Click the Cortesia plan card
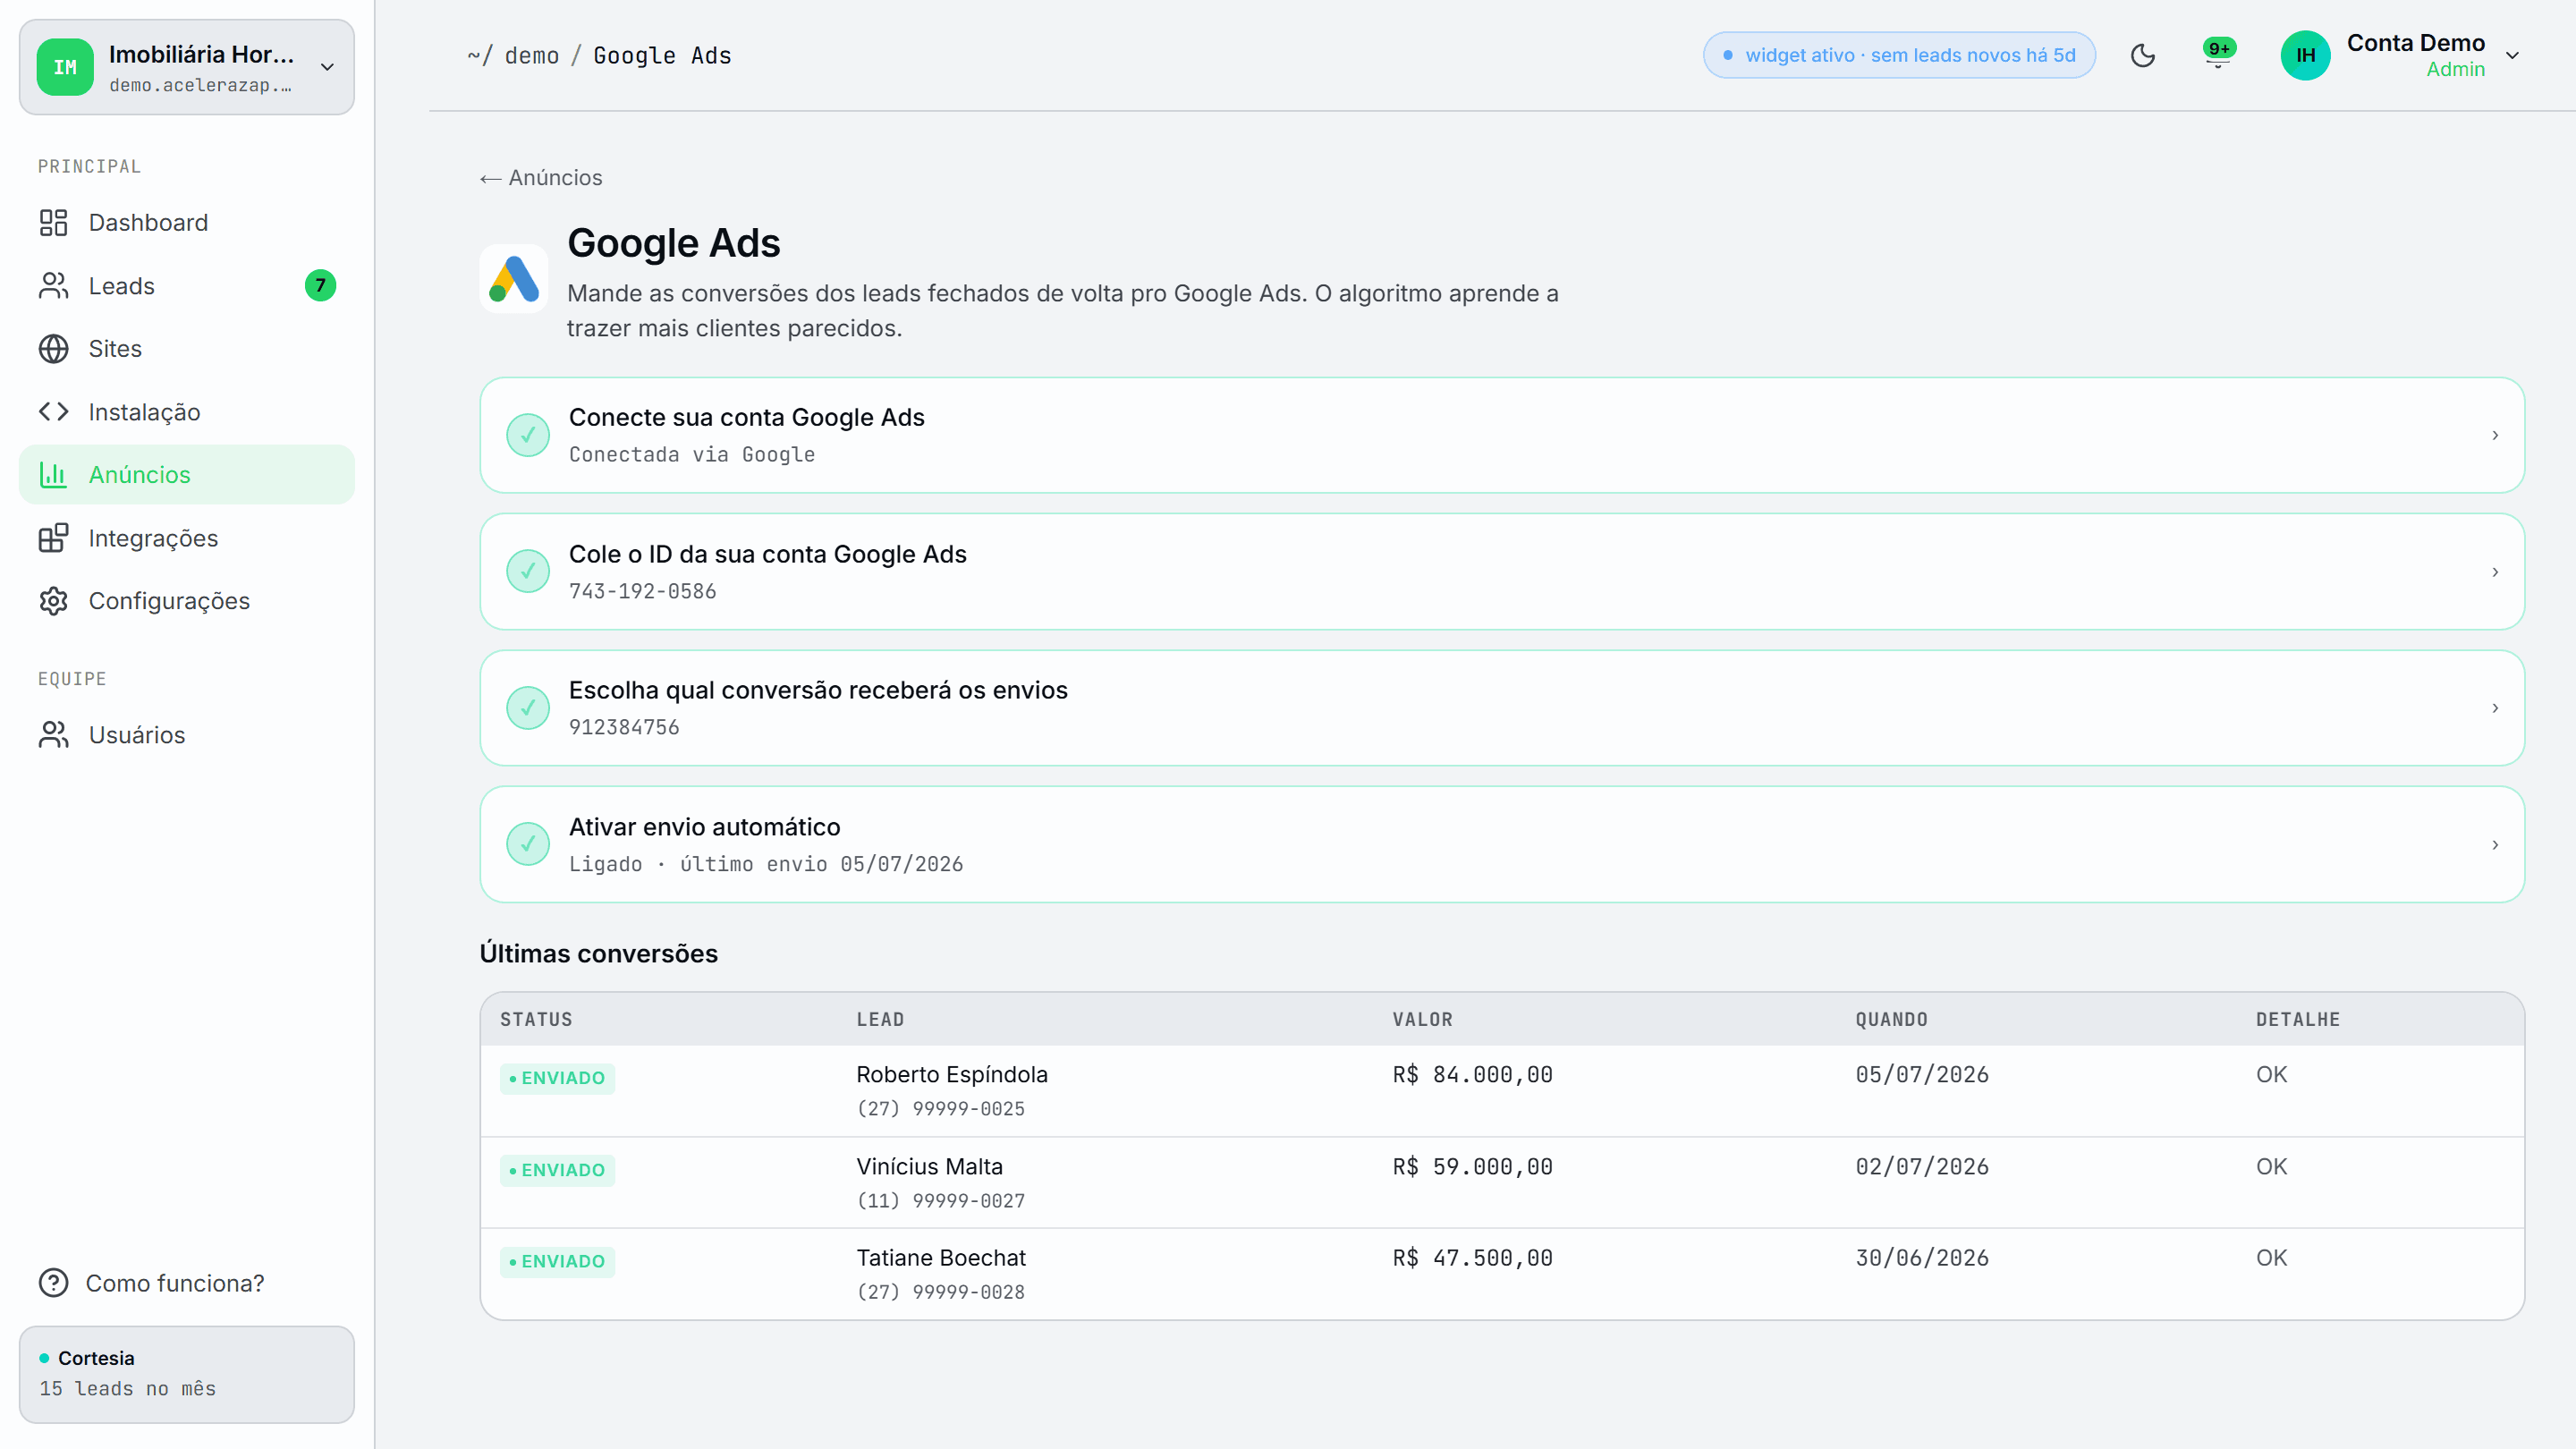Image resolution: width=2576 pixels, height=1449 pixels. pyautogui.click(x=187, y=1374)
